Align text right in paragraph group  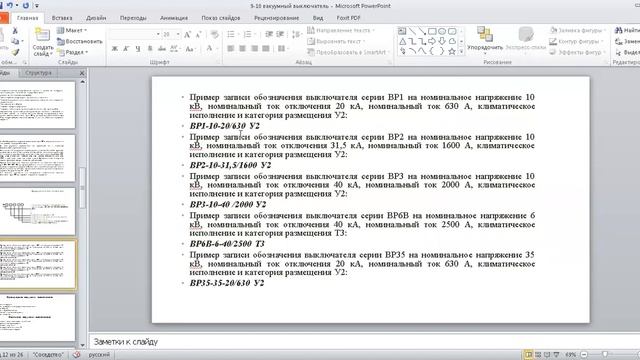(x=254, y=49)
